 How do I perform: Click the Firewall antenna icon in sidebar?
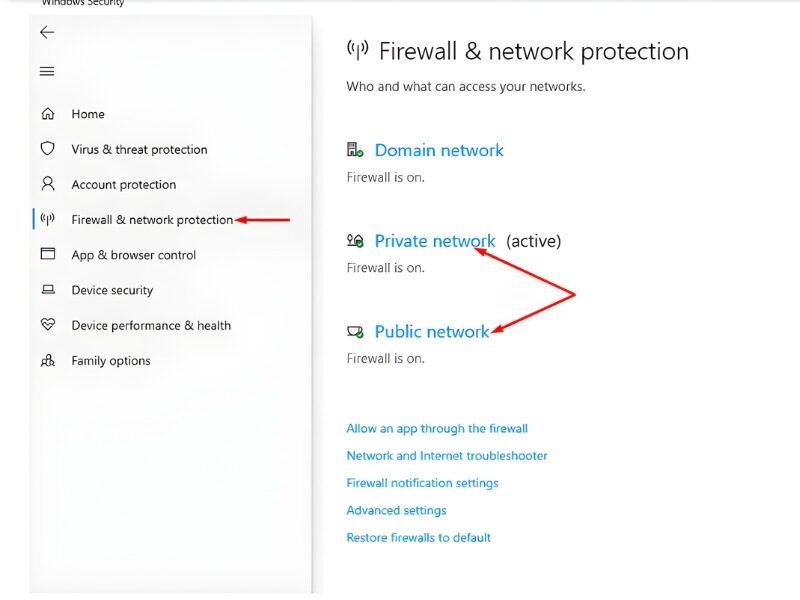pyautogui.click(x=47, y=220)
